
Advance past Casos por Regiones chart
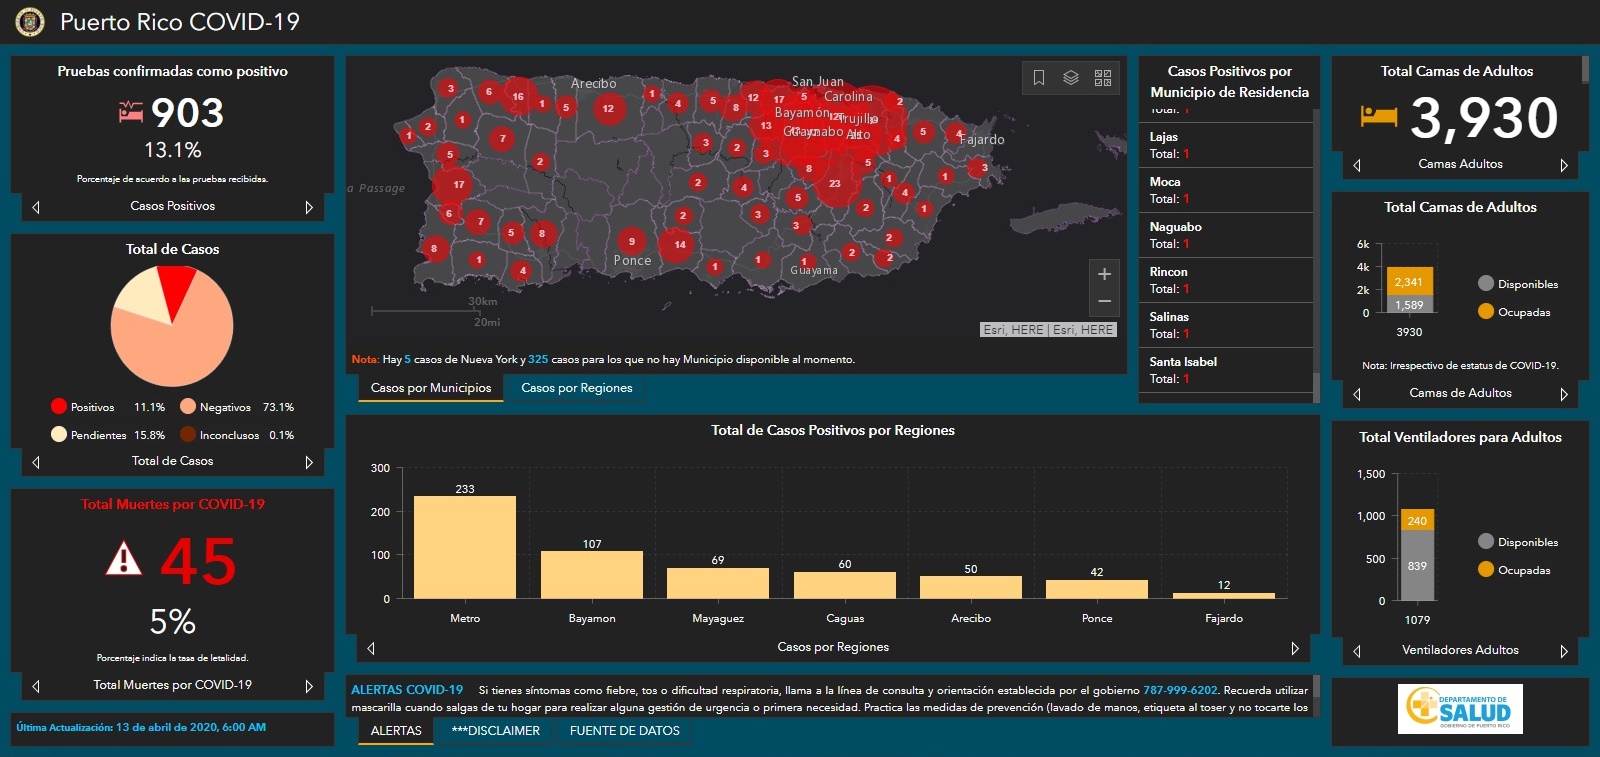[x=1295, y=648]
